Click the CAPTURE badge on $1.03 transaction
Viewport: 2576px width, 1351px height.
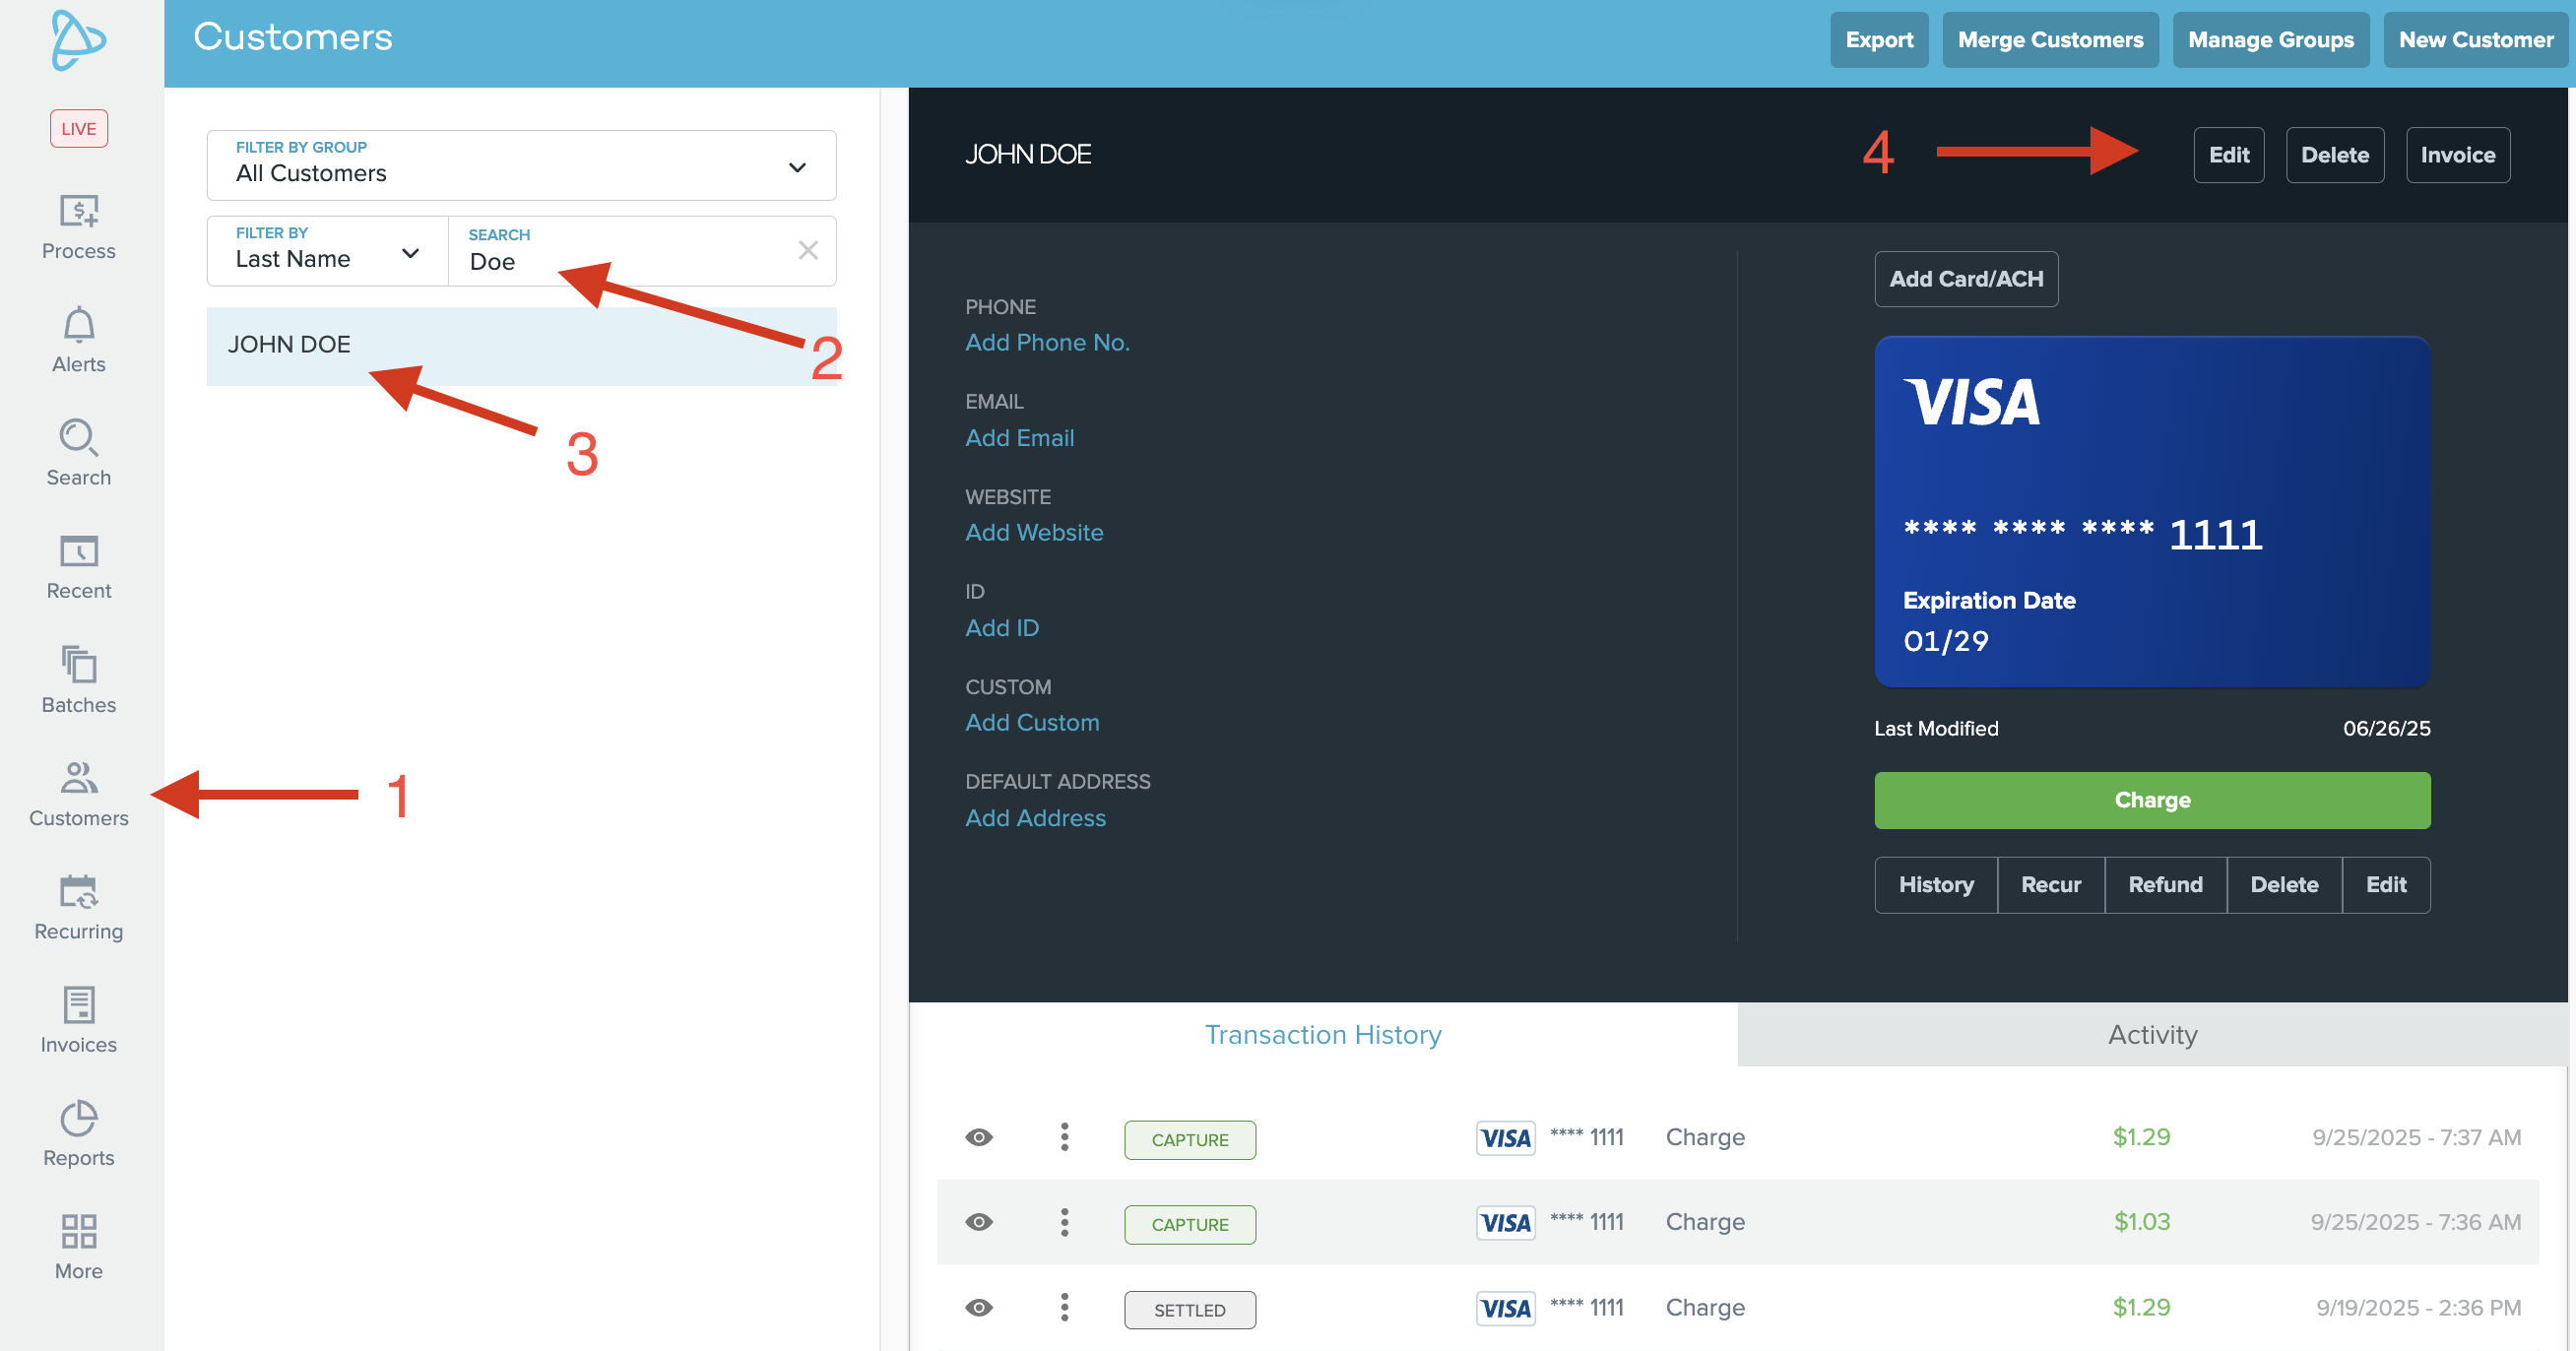point(1190,1224)
